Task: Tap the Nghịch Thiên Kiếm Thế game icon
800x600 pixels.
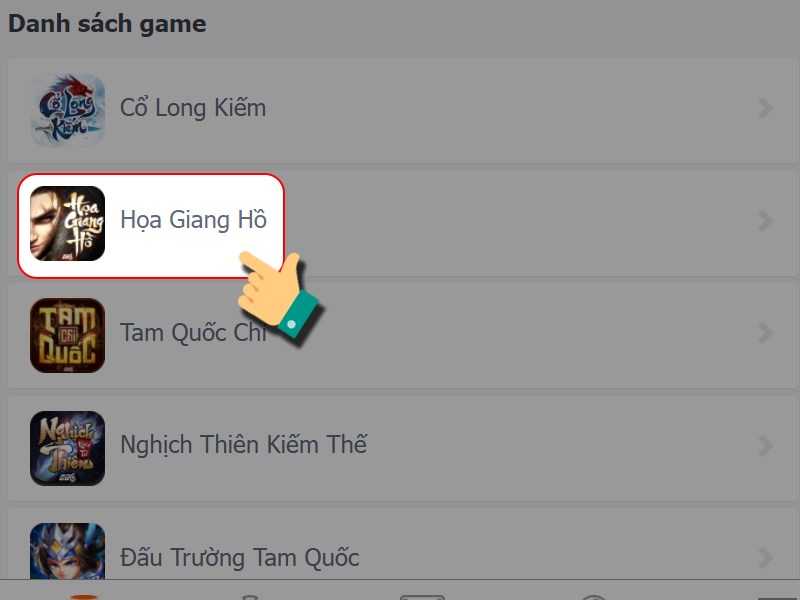Action: pyautogui.click(x=67, y=447)
